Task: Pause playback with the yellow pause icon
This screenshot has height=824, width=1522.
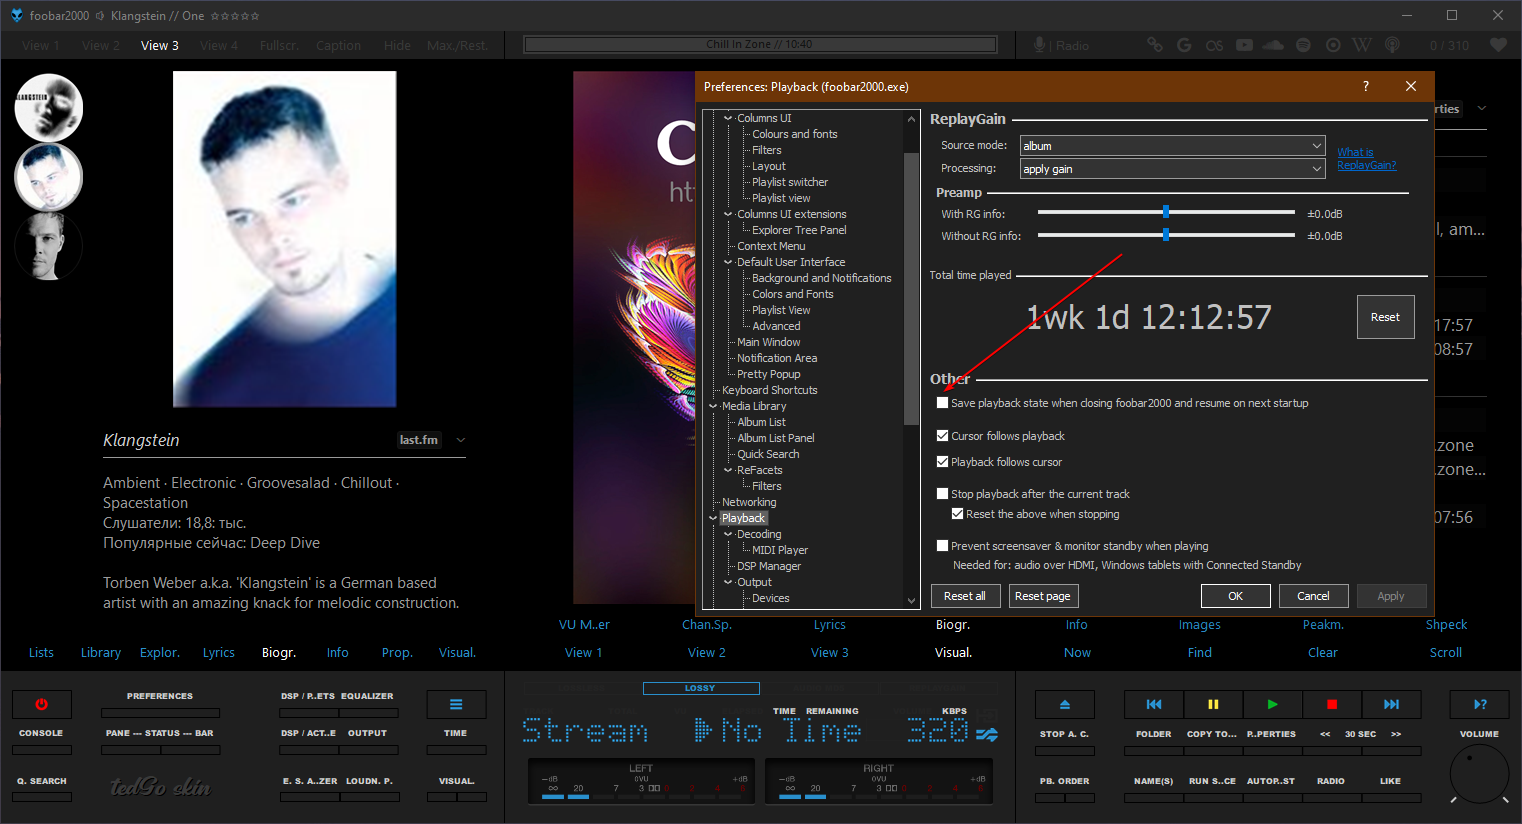Action: pyautogui.click(x=1213, y=705)
